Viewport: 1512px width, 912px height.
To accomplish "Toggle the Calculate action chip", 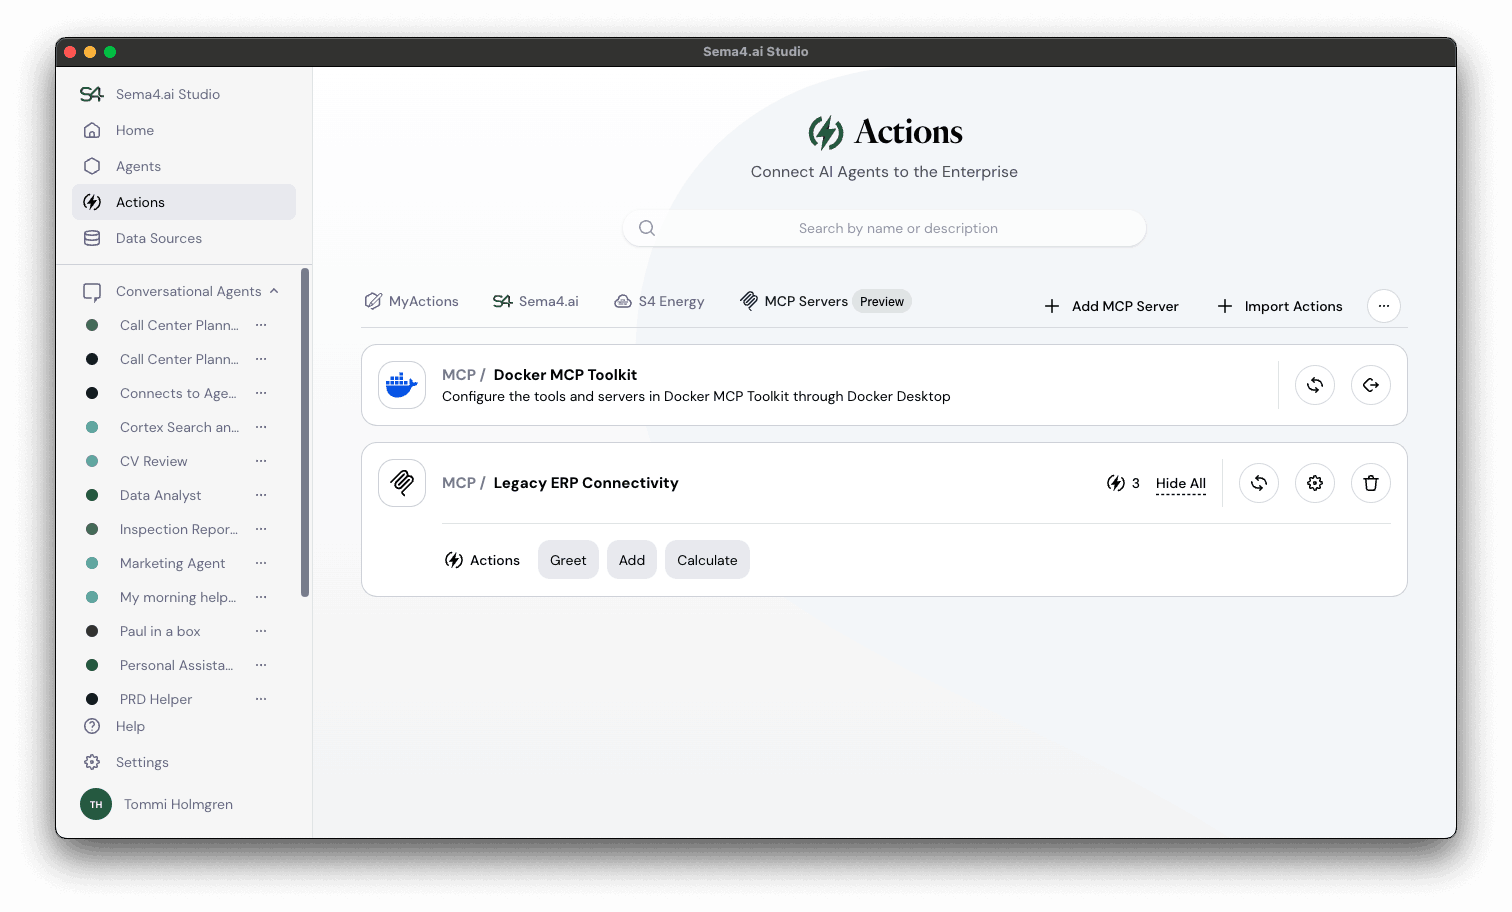I will pos(707,559).
